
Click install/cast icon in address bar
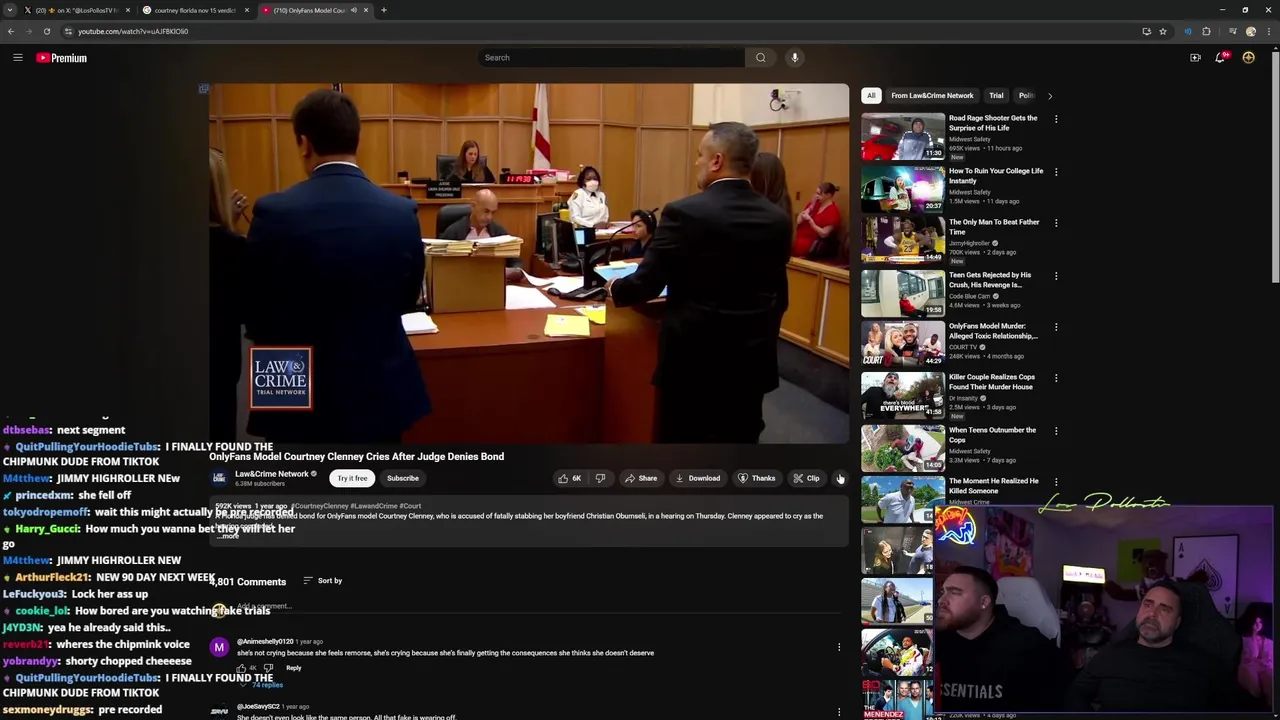point(1146,31)
